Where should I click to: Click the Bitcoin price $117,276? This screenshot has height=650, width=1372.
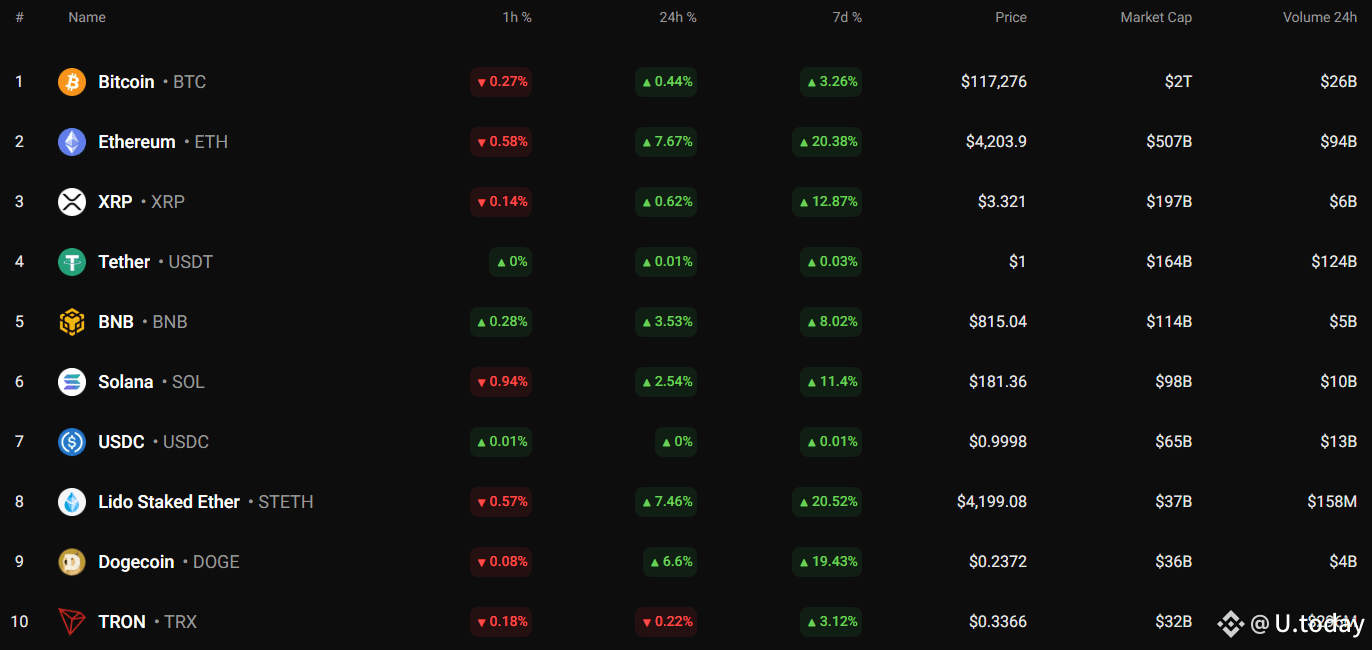[x=994, y=82]
